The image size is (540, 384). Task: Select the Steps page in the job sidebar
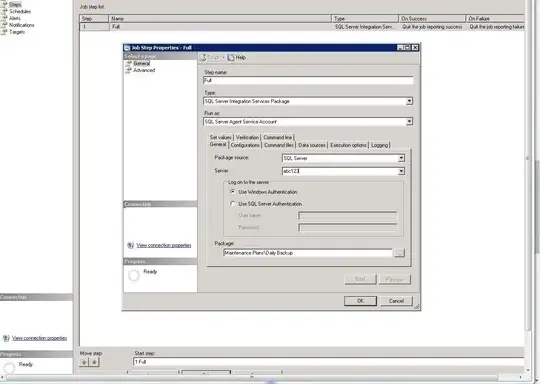[15, 4]
